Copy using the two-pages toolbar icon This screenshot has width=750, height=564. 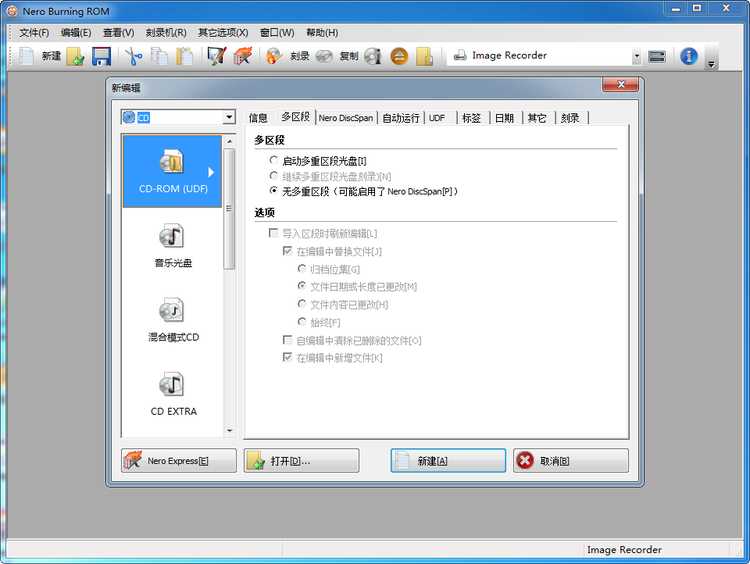click(x=159, y=56)
